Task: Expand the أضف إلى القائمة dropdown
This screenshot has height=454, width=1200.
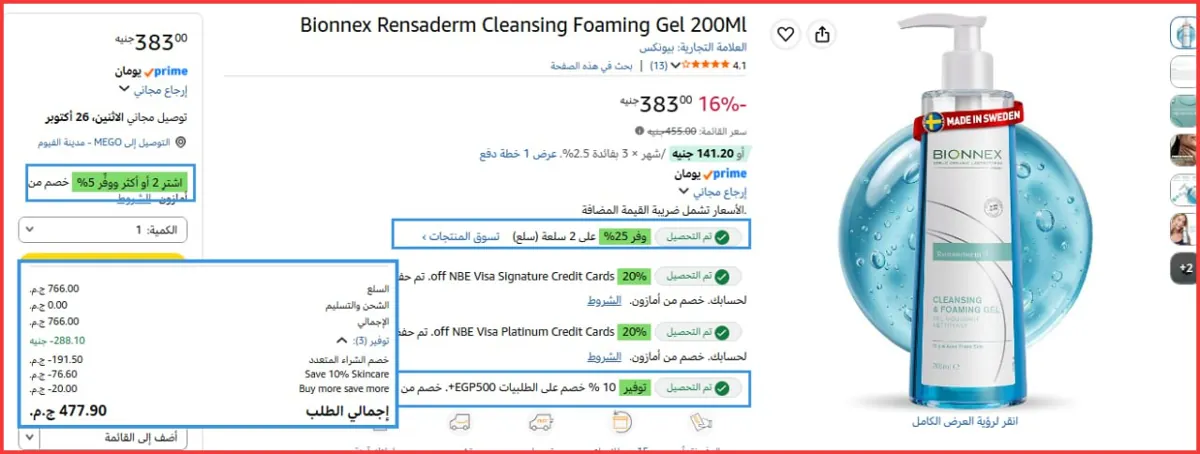Action: 103,438
